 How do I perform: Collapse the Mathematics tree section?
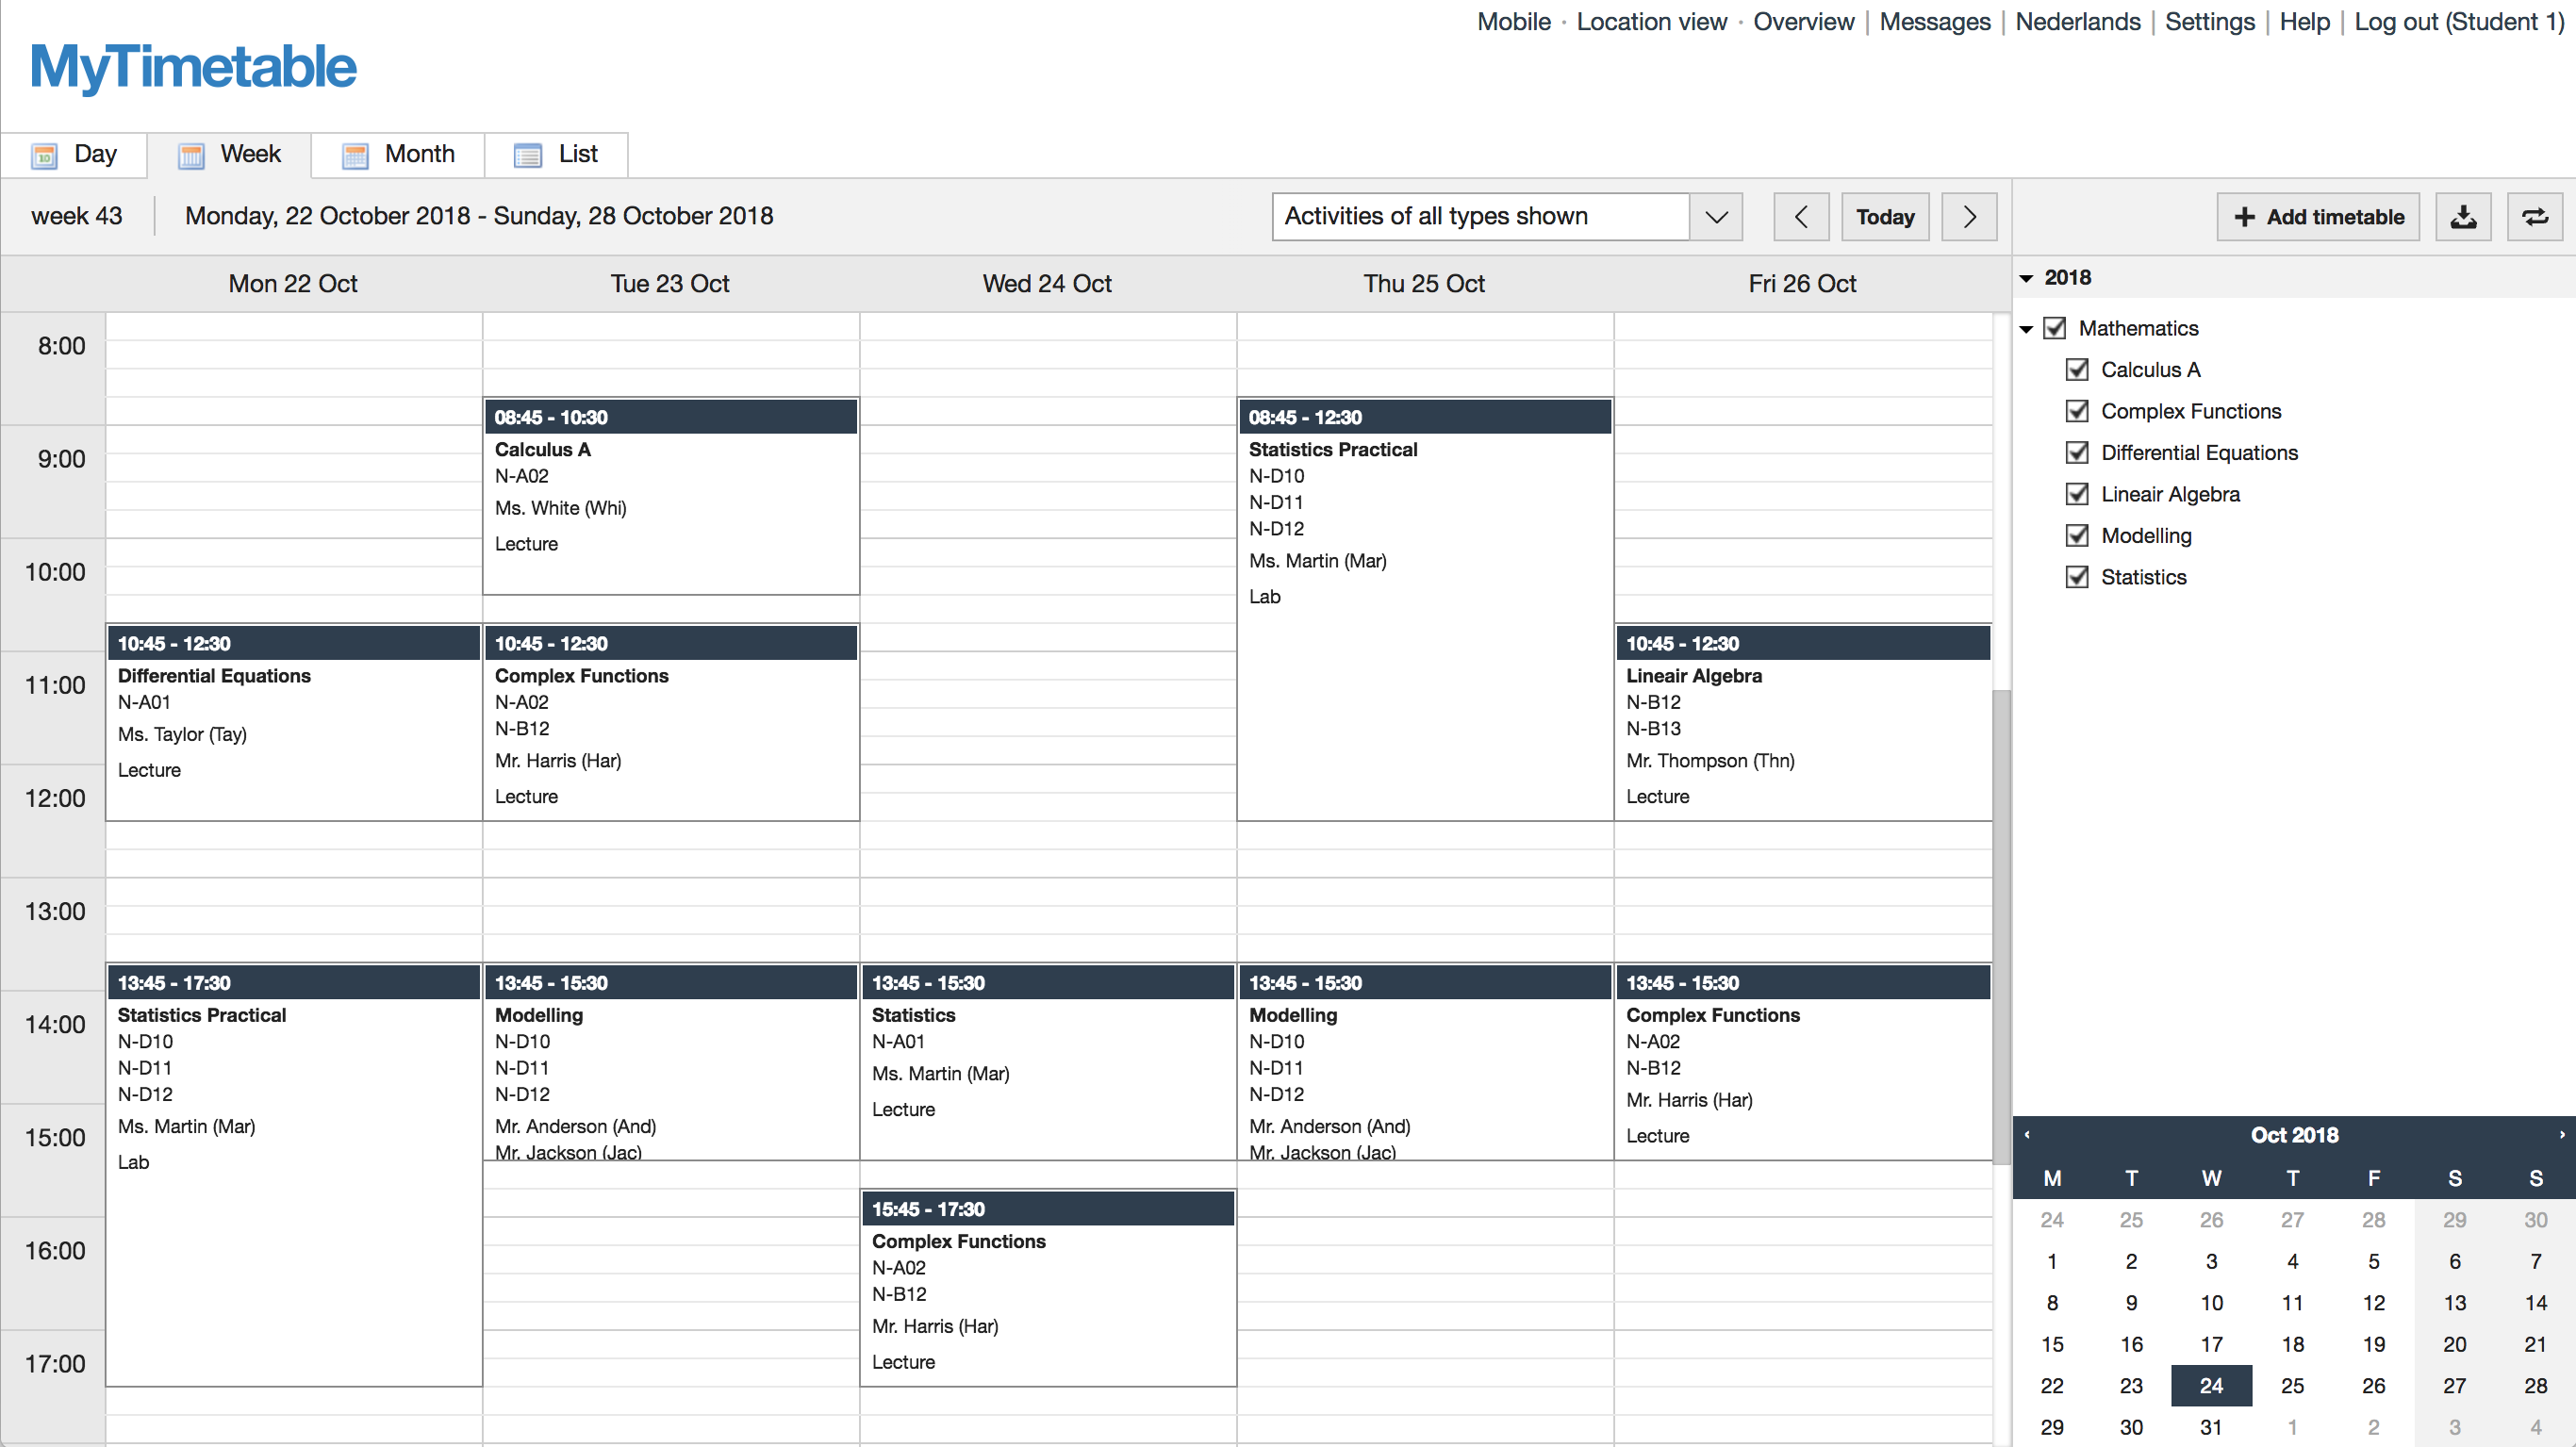point(2026,328)
